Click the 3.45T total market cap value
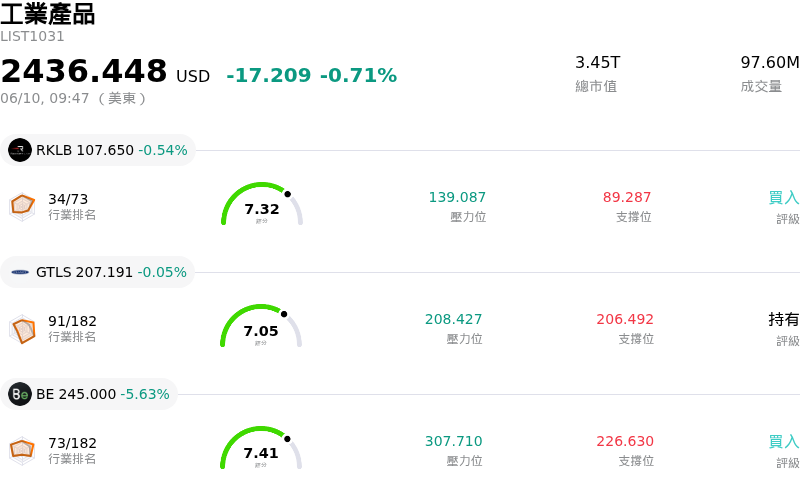Screen dimensions: 800x488 (x=597, y=62)
